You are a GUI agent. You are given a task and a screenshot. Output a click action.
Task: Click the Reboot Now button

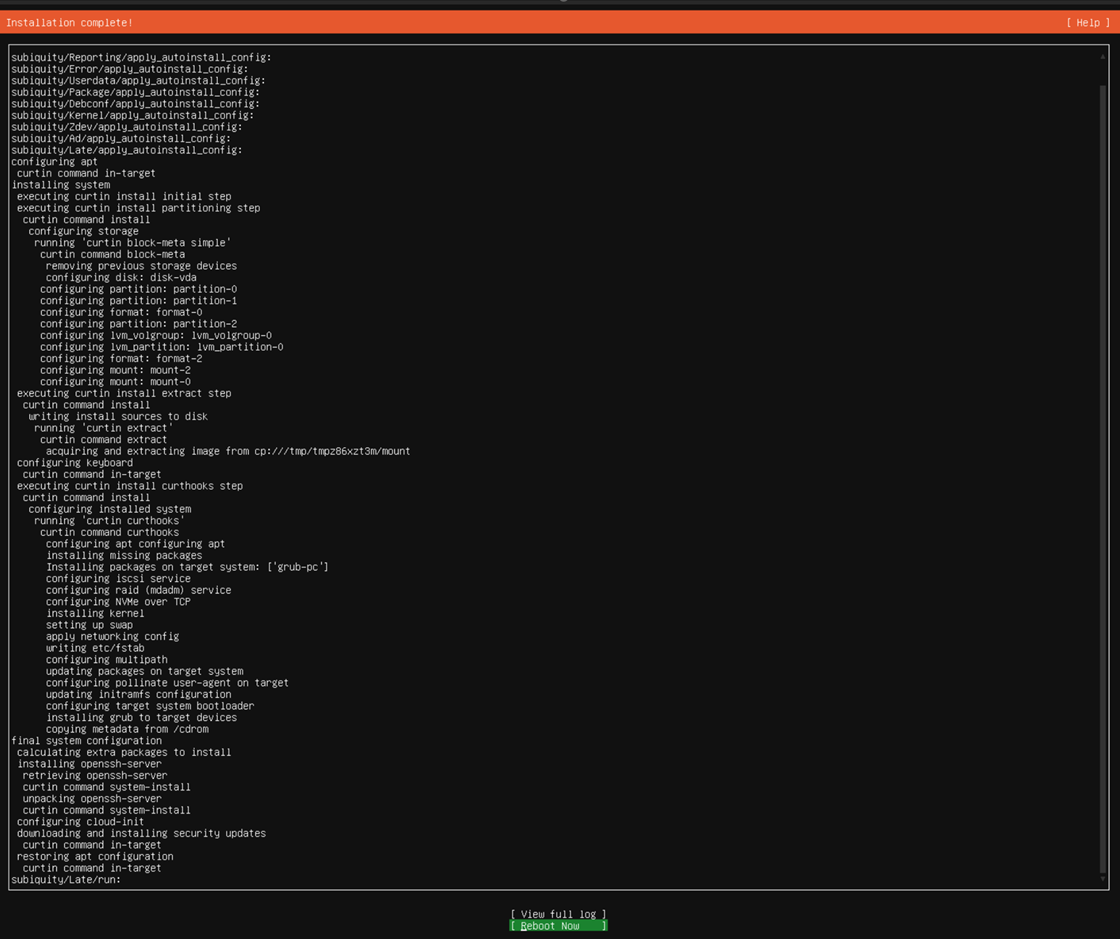559,925
